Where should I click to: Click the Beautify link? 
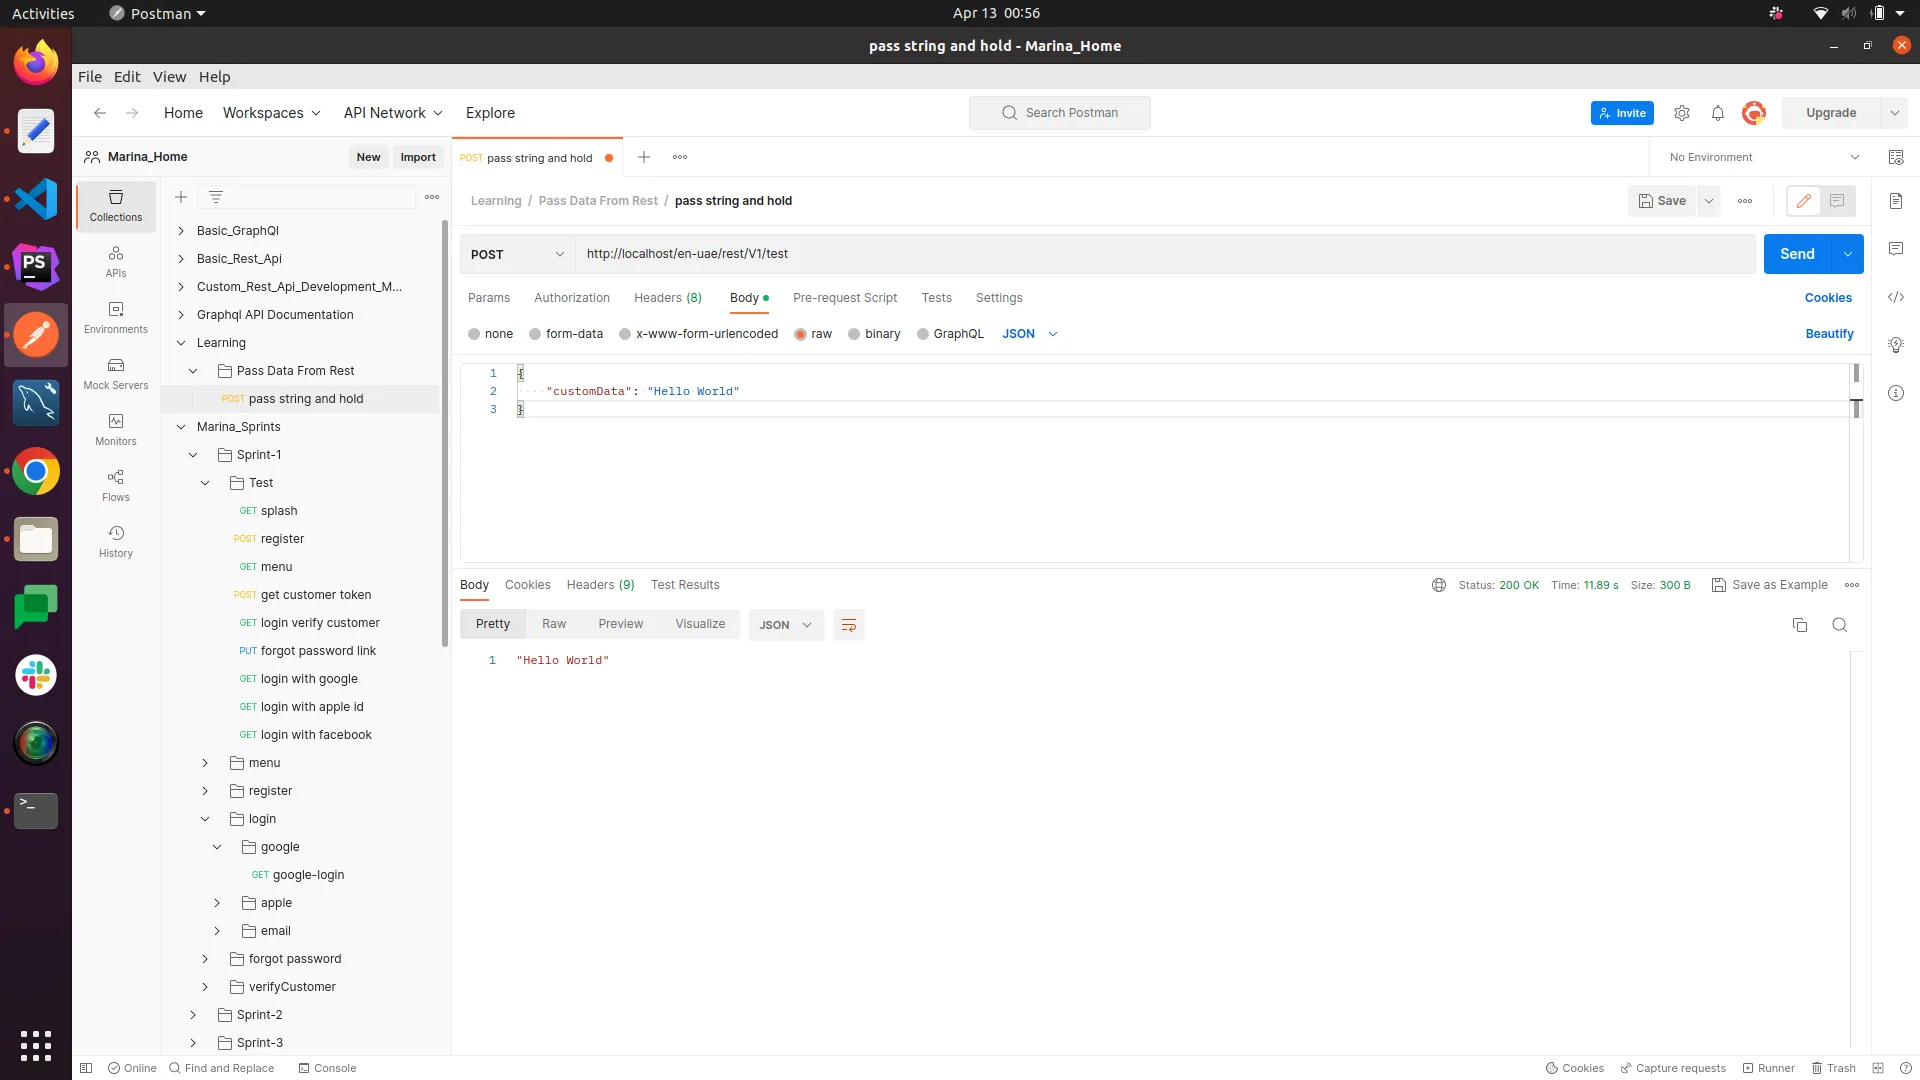(x=1828, y=334)
